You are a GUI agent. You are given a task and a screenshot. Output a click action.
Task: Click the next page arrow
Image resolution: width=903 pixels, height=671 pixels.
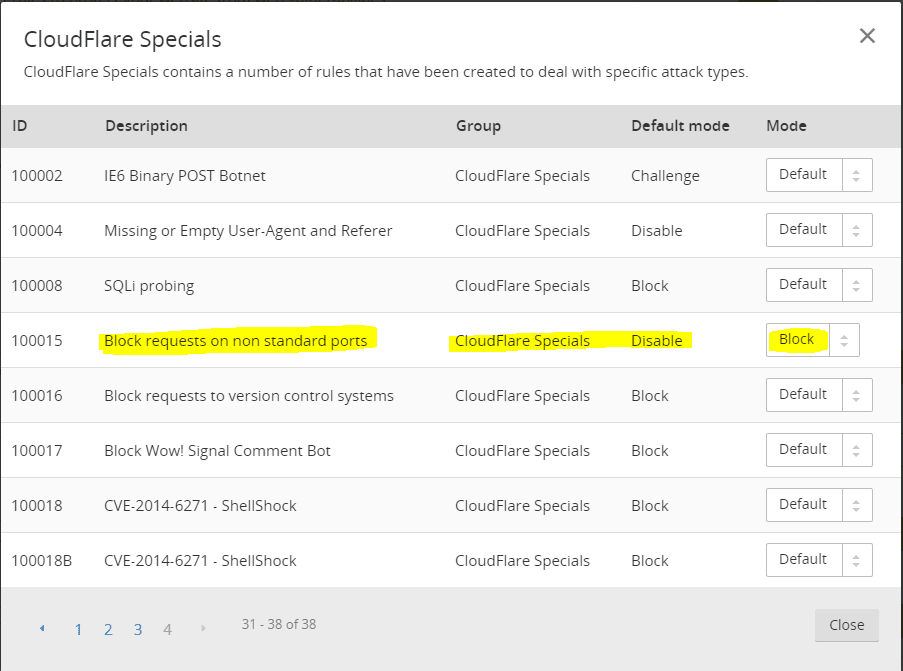pyautogui.click(x=203, y=628)
